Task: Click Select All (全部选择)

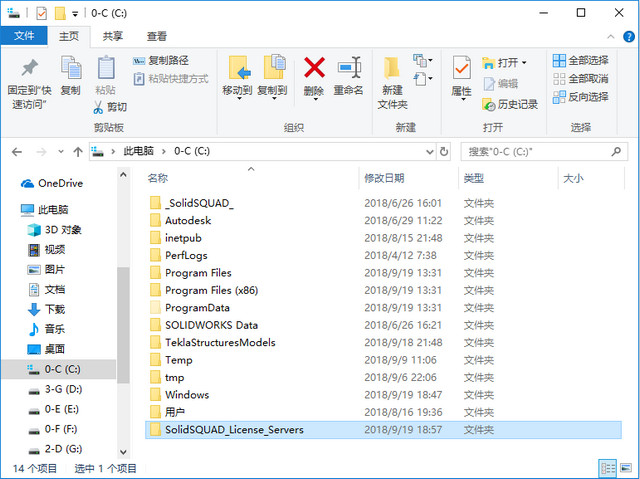Action: pyautogui.click(x=580, y=61)
